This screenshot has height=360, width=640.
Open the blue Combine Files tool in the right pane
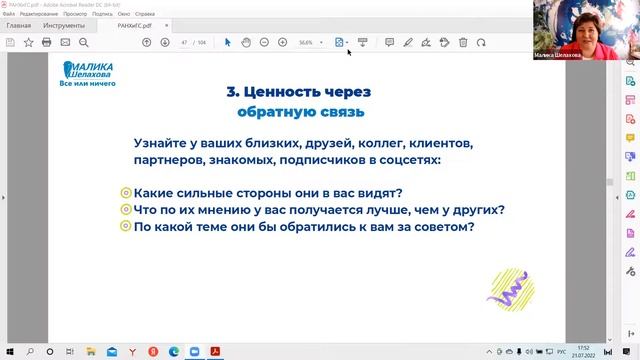pyautogui.click(x=630, y=157)
